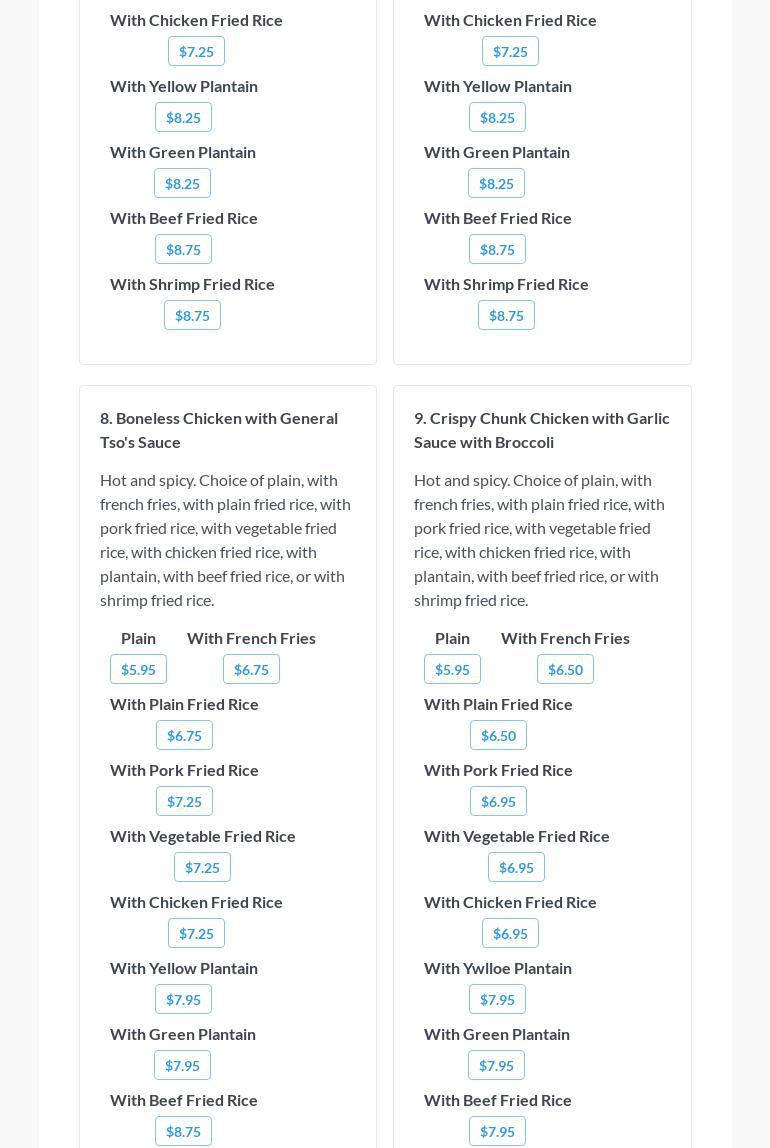Pick Crispy Chunk Chicken With Plain Fried Rice $6.50
Screen dimensions: 770x1148
(x=498, y=735)
